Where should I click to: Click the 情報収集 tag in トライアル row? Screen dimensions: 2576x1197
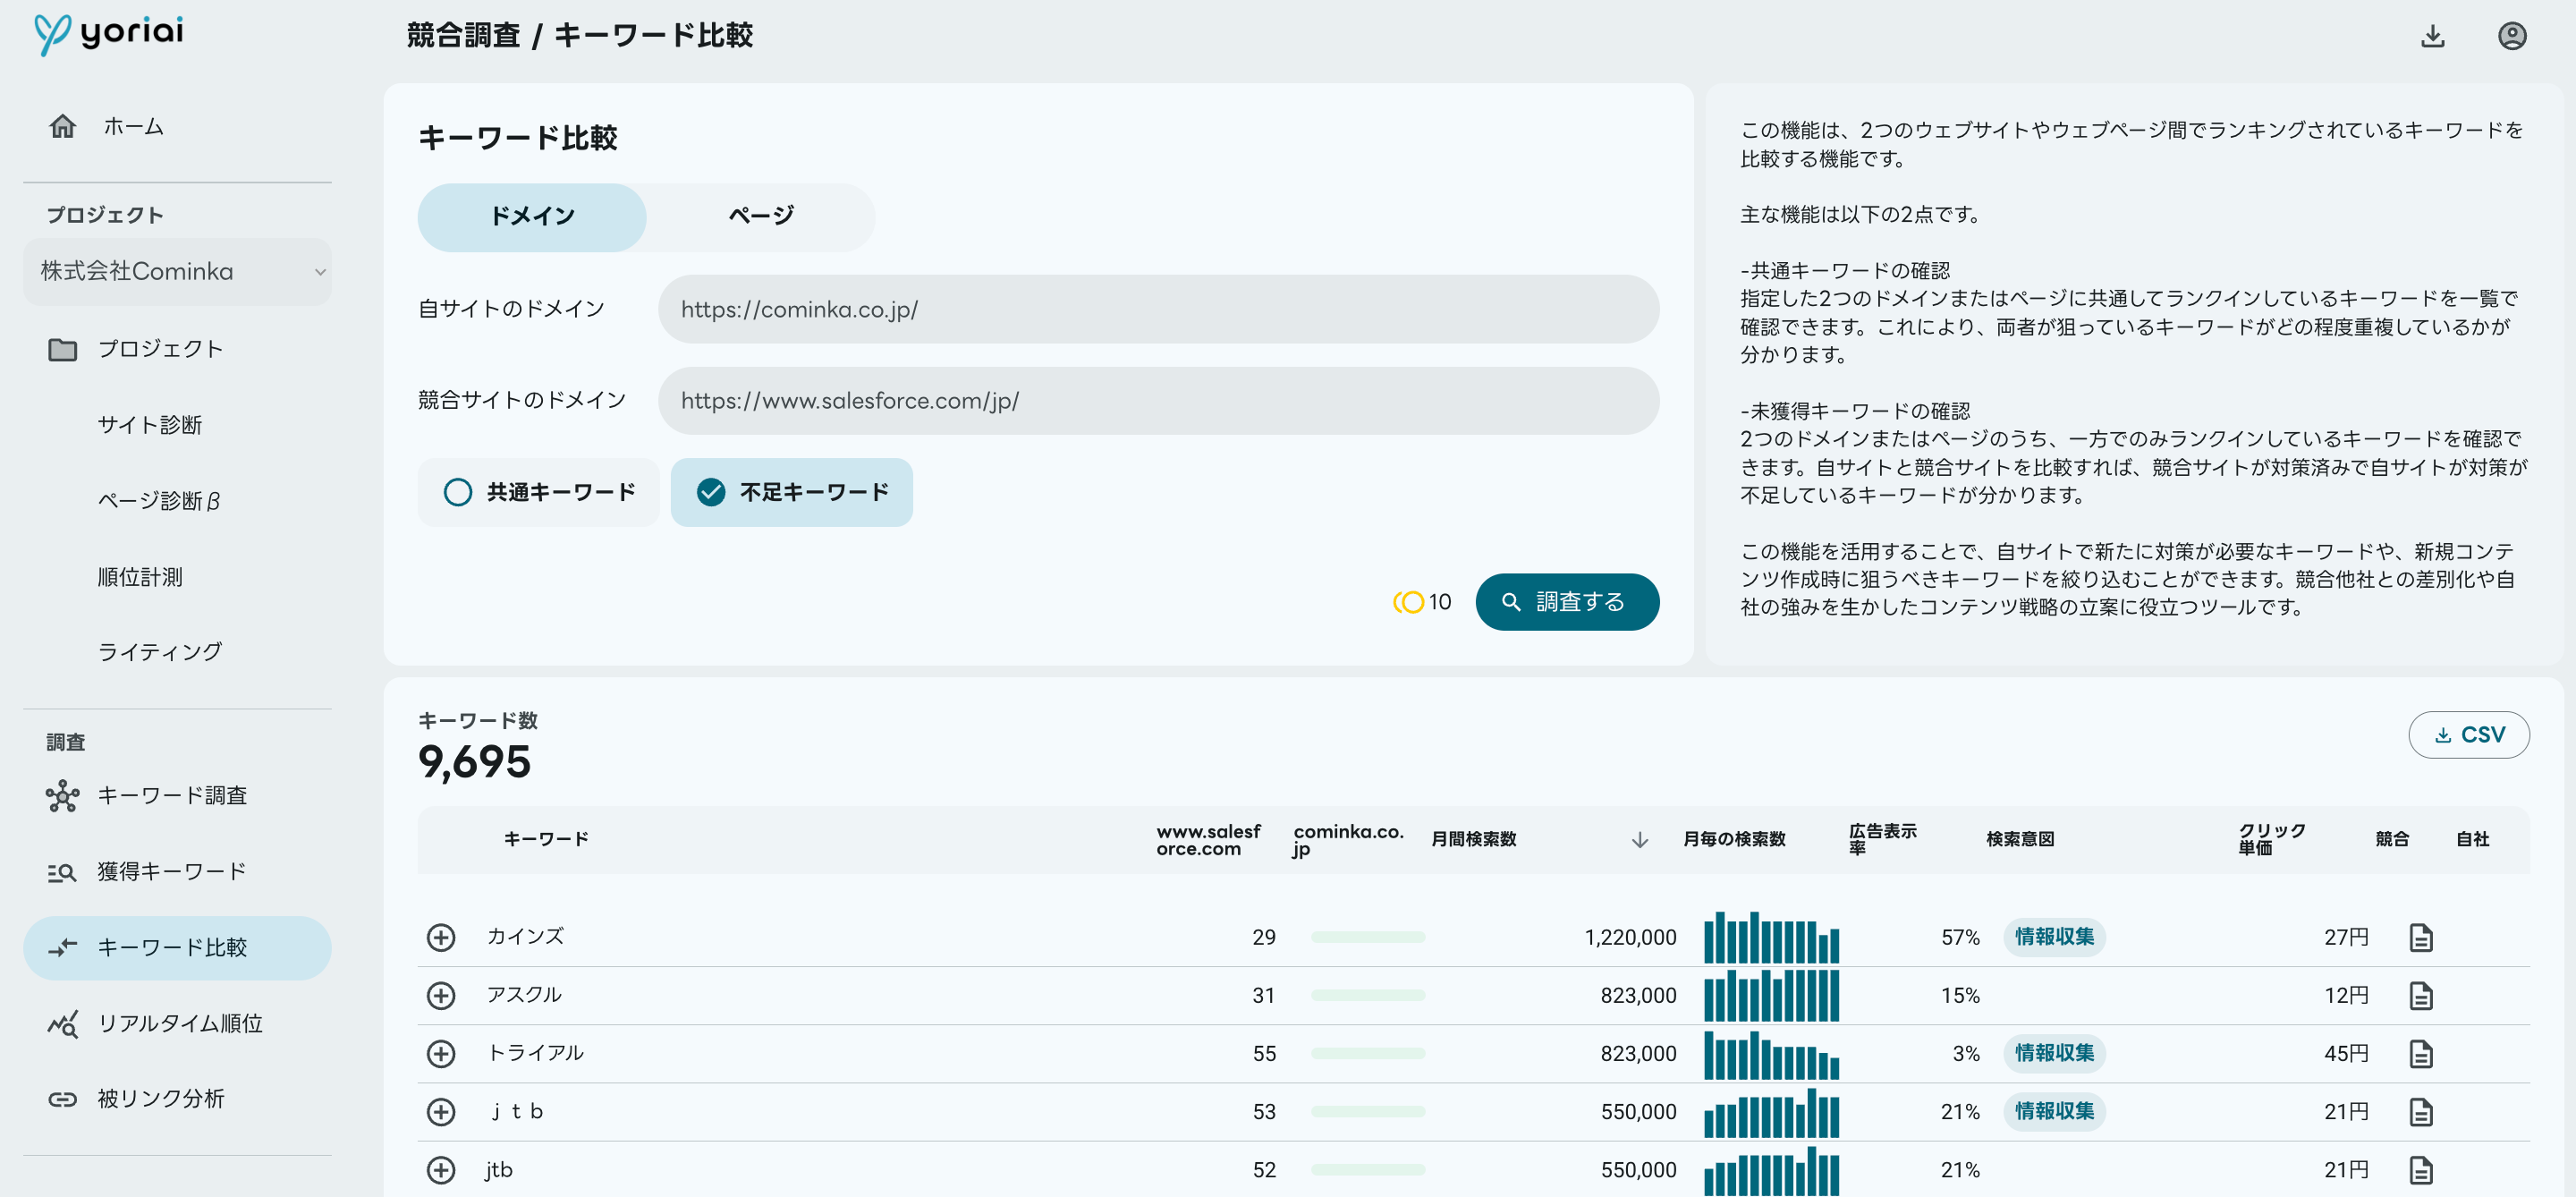point(2054,1053)
